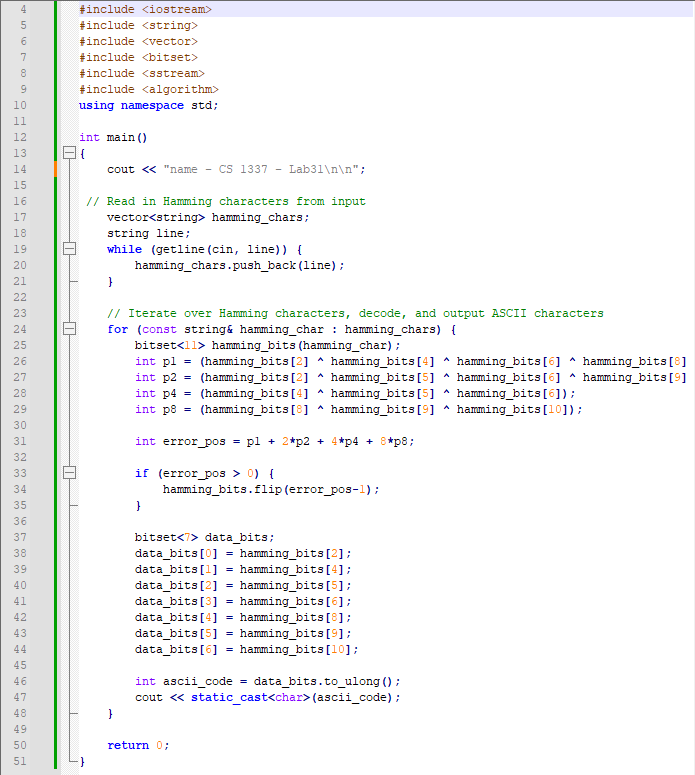Click line number 51 in gutter
The width and height of the screenshot is (695, 775).
pyautogui.click(x=20, y=761)
